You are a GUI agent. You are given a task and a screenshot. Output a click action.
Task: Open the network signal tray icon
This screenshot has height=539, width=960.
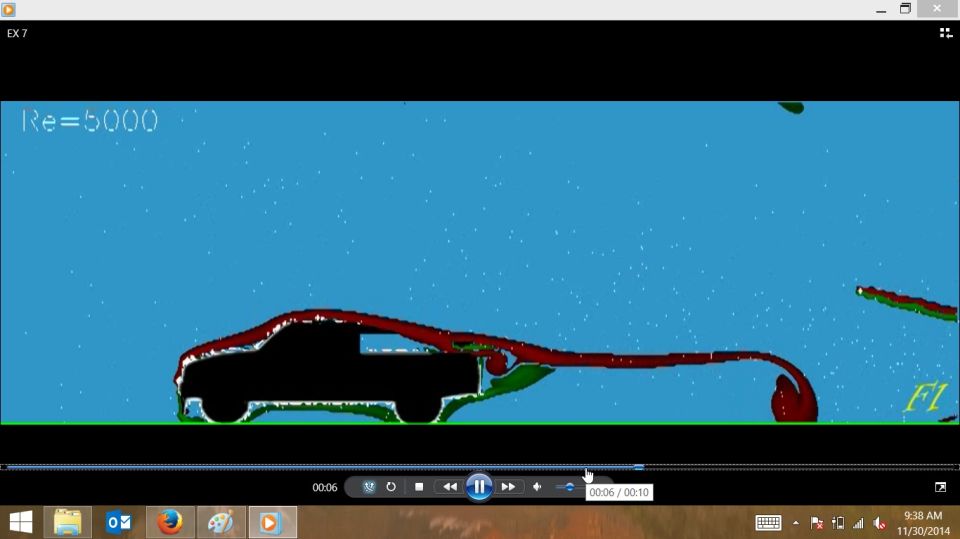(858, 523)
